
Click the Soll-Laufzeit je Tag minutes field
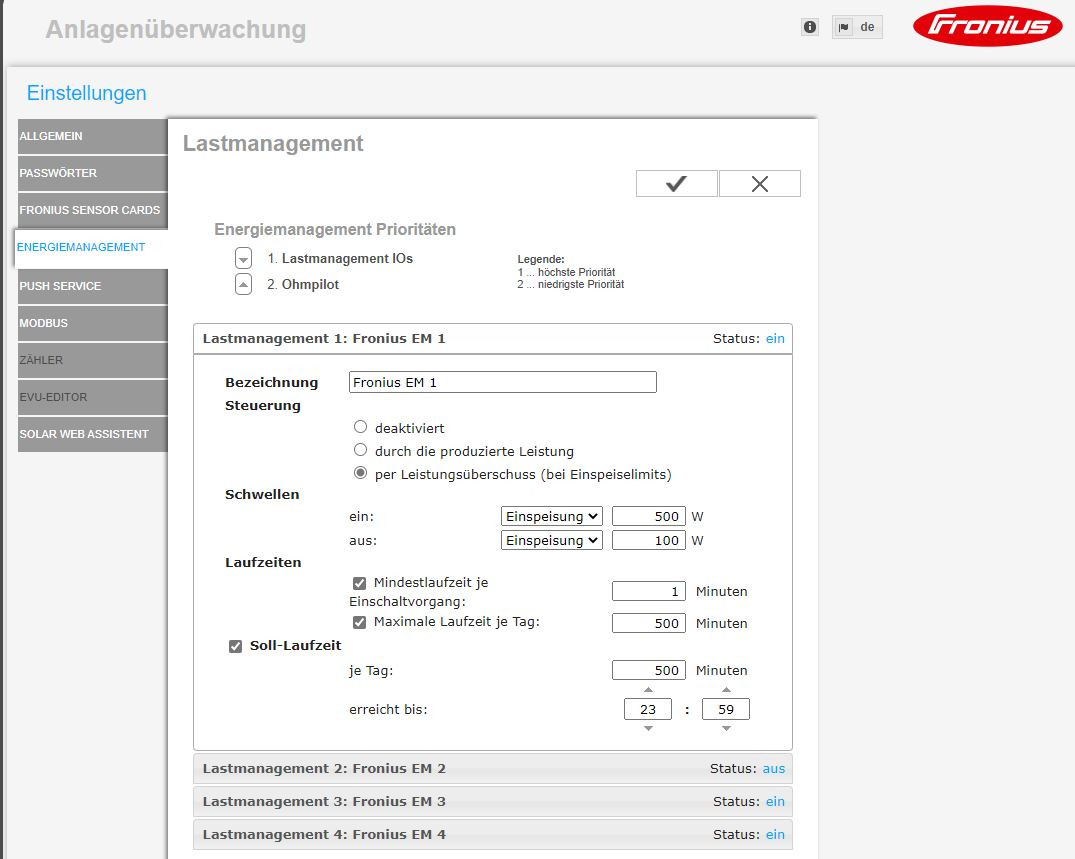(x=649, y=670)
